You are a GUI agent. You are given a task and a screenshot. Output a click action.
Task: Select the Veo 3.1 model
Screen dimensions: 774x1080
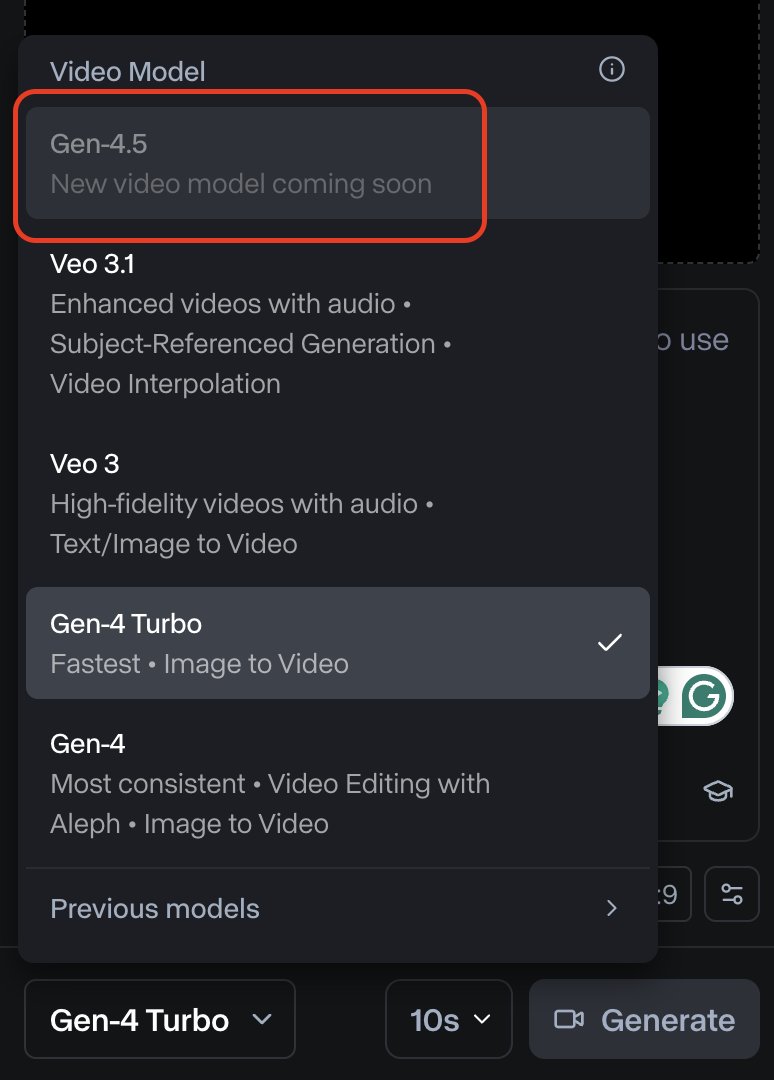pyautogui.click(x=337, y=324)
